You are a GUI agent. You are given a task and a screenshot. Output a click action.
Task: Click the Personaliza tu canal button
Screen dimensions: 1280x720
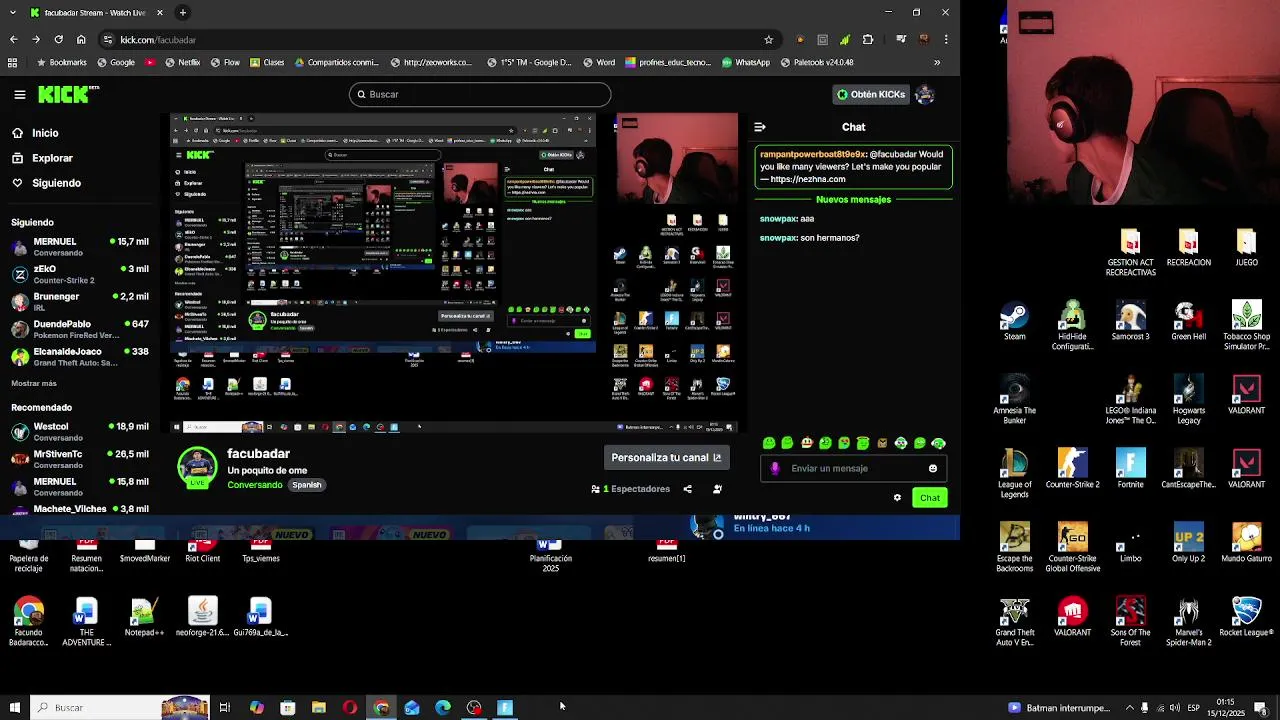[x=666, y=457]
